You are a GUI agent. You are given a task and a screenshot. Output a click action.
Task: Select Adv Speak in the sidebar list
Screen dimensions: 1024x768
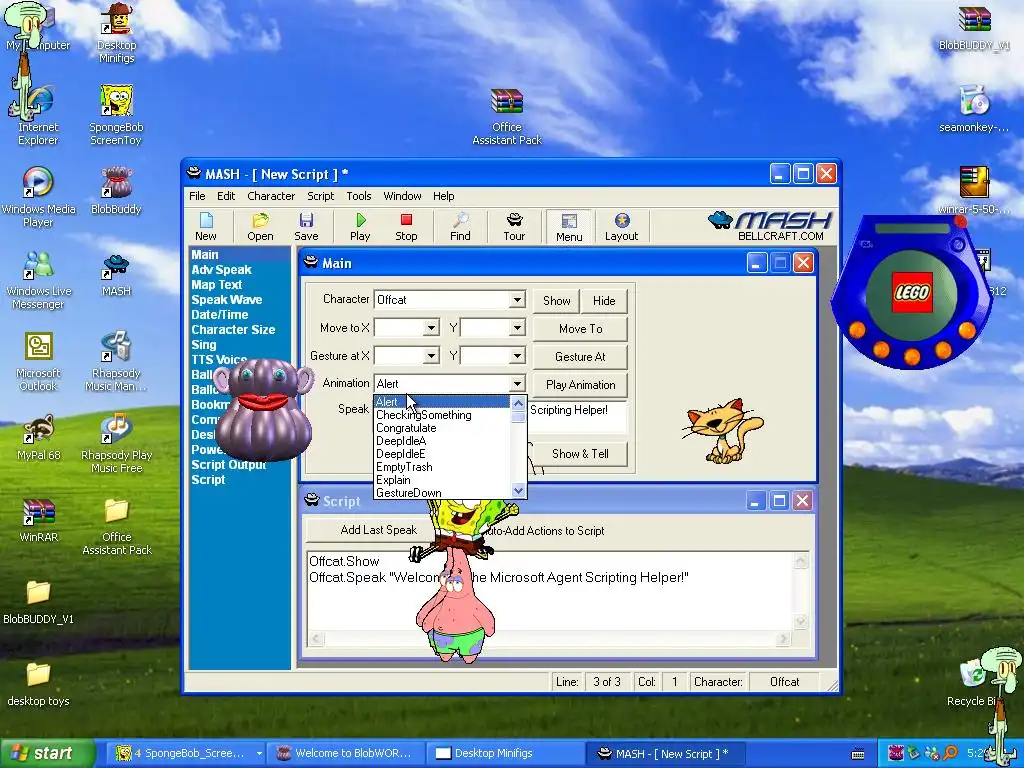tap(221, 269)
